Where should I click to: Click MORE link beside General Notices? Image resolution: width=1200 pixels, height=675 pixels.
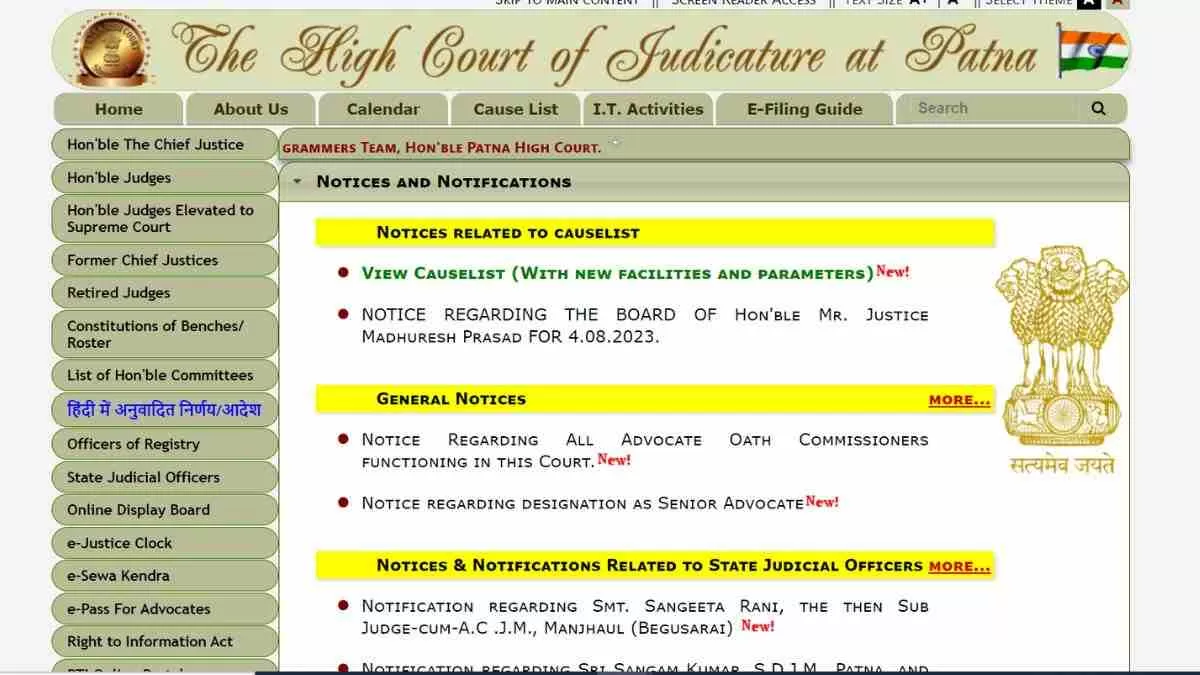pyautogui.click(x=959, y=400)
